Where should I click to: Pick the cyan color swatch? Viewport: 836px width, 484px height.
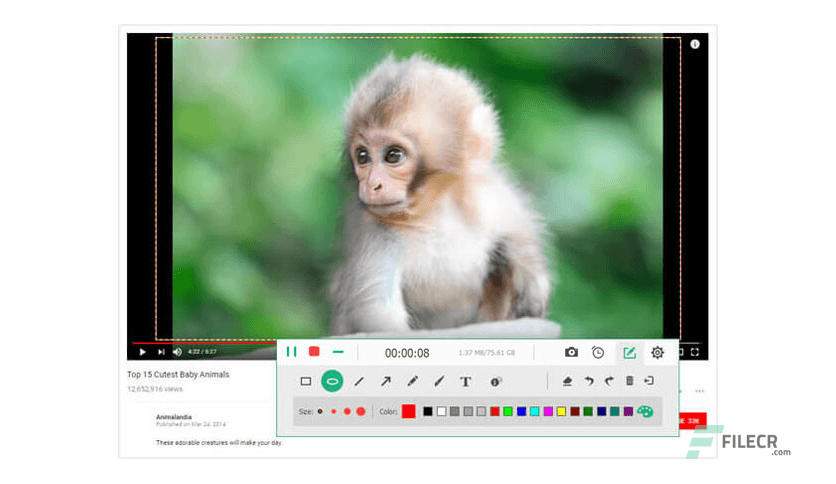tap(535, 412)
